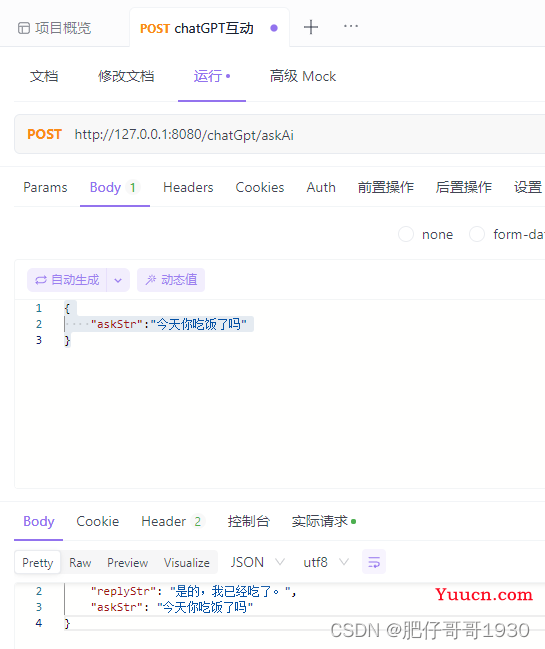Open the request Body tab
The width and height of the screenshot is (545, 649).
coord(114,187)
